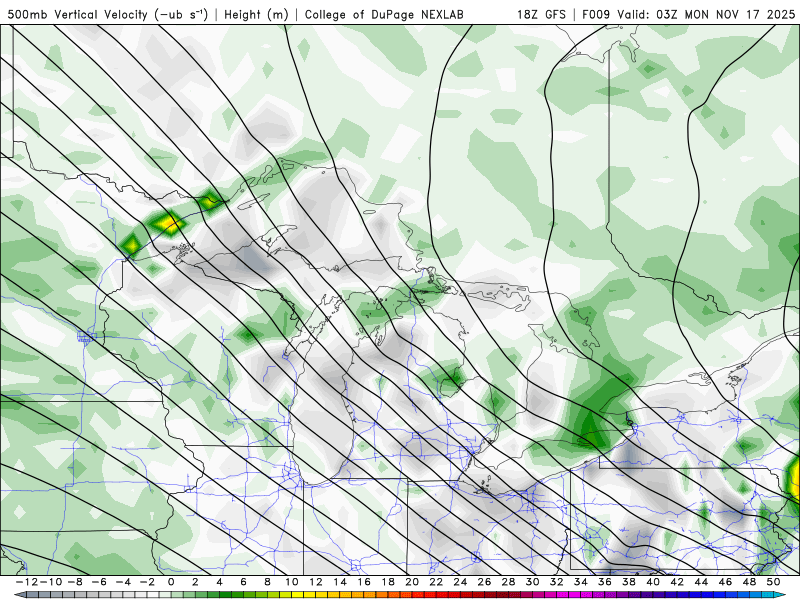Image resolution: width=800 pixels, height=600 pixels.
Task: Click the '0' color scale label
Action: pyautogui.click(x=171, y=582)
